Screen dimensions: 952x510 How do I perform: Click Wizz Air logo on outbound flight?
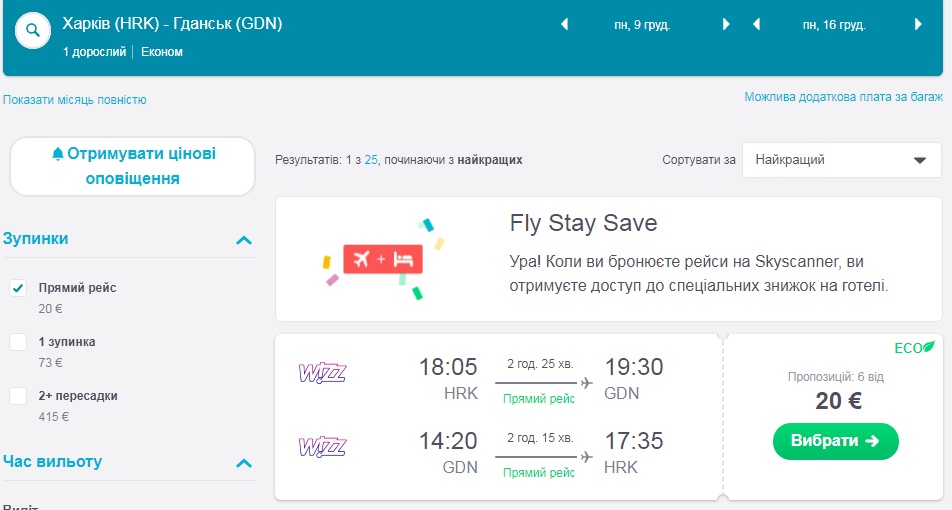(x=322, y=374)
